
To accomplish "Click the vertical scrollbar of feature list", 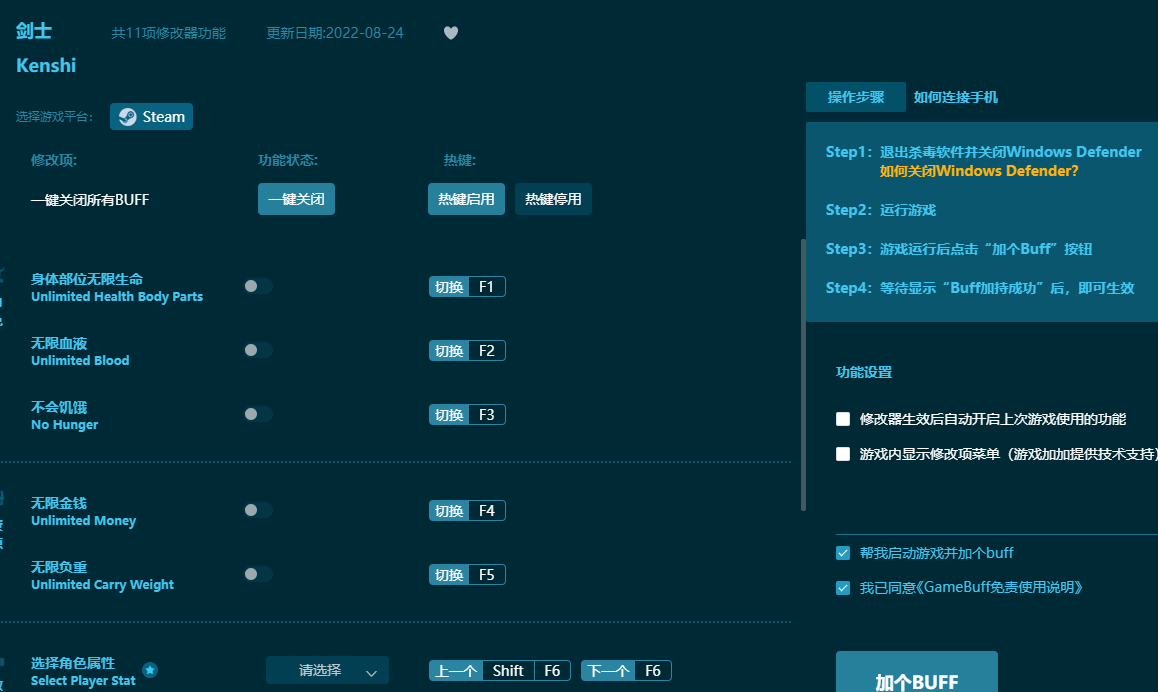I will coord(804,374).
